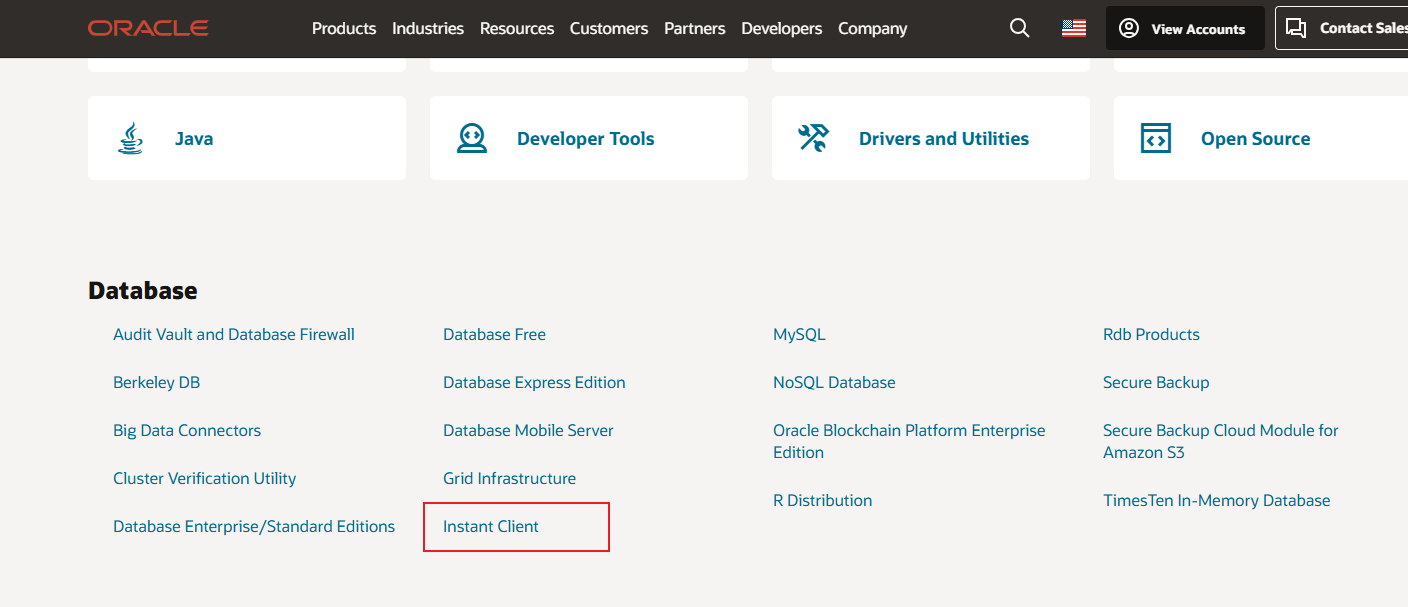
Task: Click the Open Source code window icon
Action: [1155, 138]
